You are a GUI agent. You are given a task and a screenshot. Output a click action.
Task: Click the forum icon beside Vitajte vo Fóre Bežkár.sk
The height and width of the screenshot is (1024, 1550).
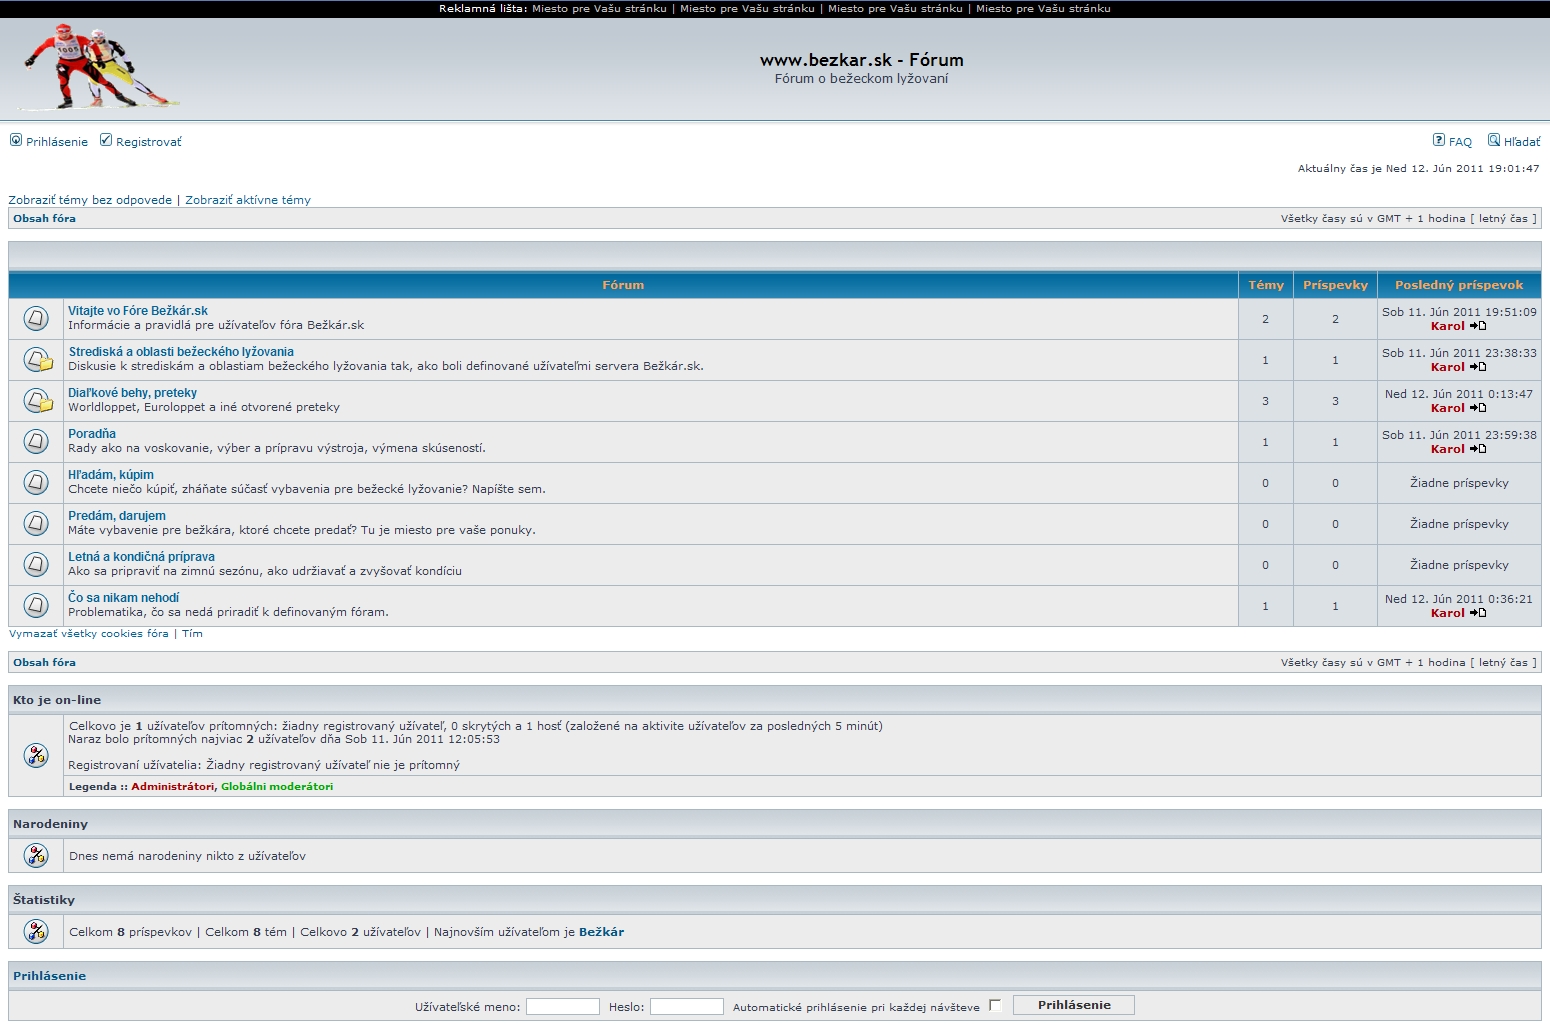tap(36, 319)
